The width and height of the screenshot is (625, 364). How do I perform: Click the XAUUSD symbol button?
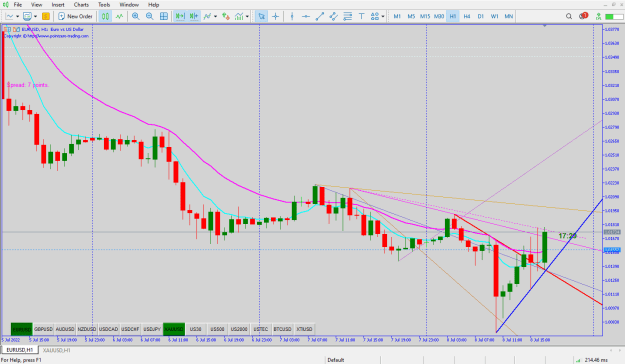(x=174, y=329)
